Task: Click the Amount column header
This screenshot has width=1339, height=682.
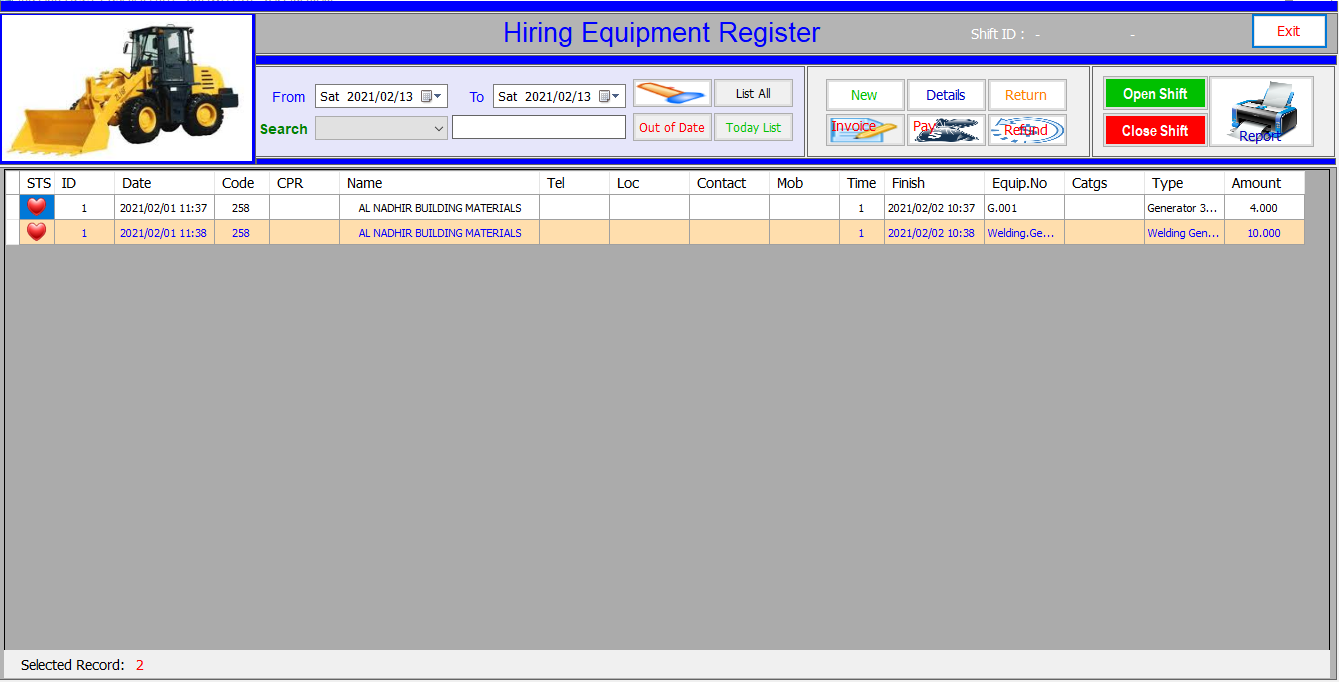Action: pos(1263,183)
